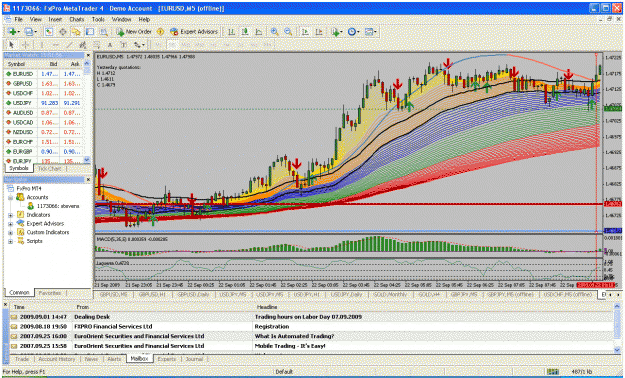The width and height of the screenshot is (625, 378).
Task: Toggle chart Auto Scroll icon
Action: click(x=305, y=32)
